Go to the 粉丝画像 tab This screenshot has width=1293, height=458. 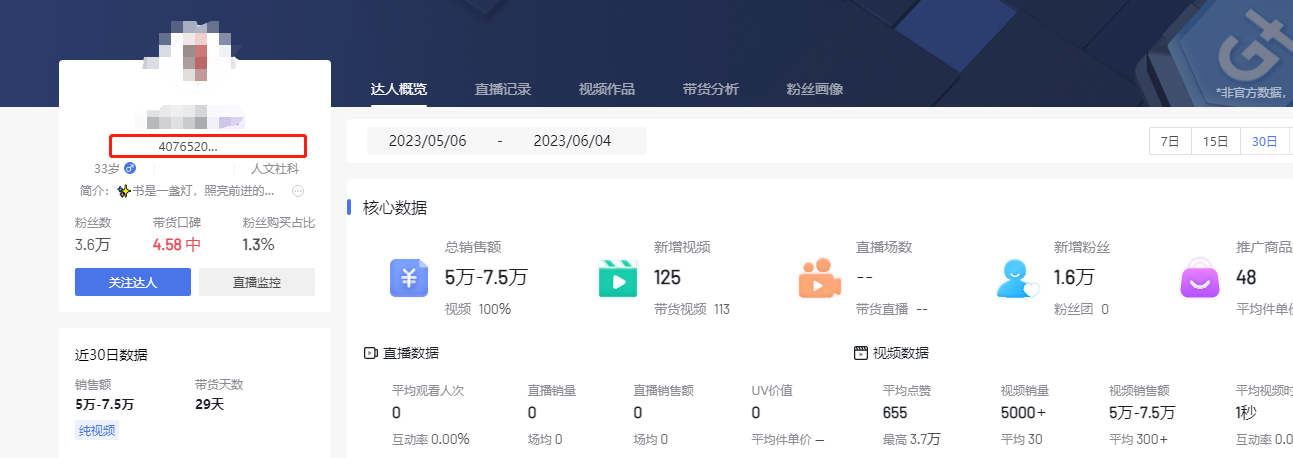tap(814, 89)
